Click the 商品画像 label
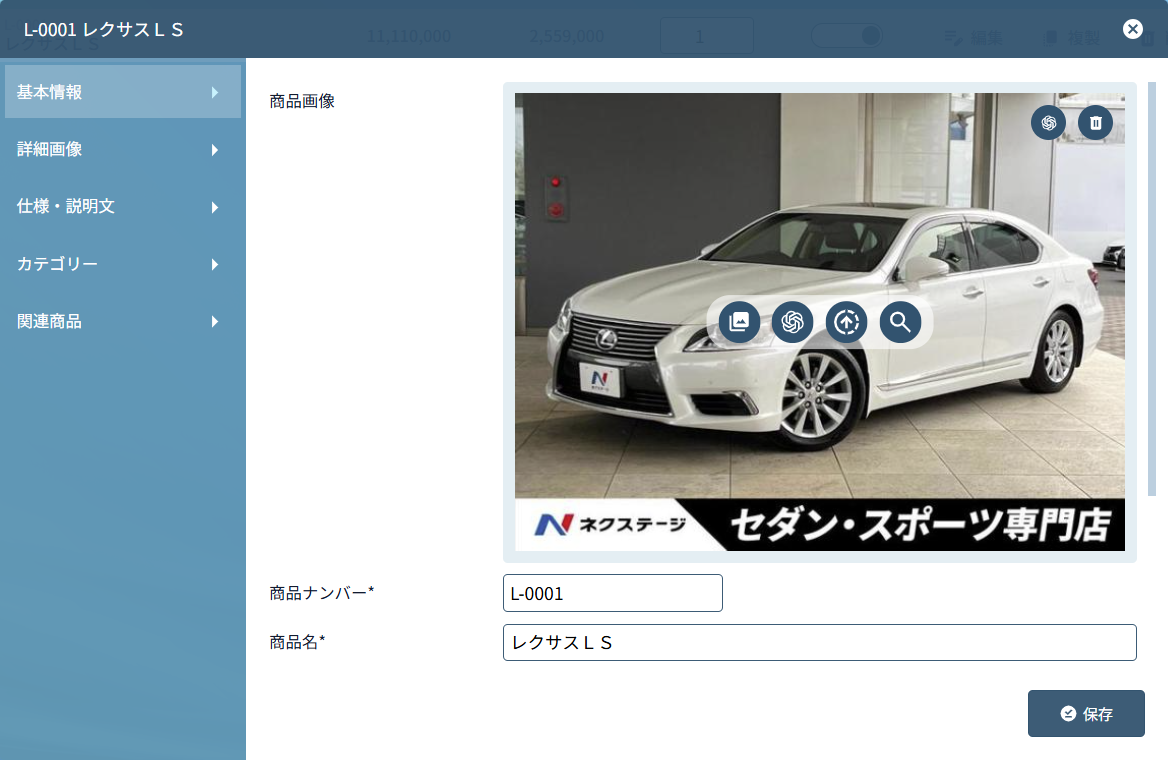The height and width of the screenshot is (760, 1168). pos(302,101)
